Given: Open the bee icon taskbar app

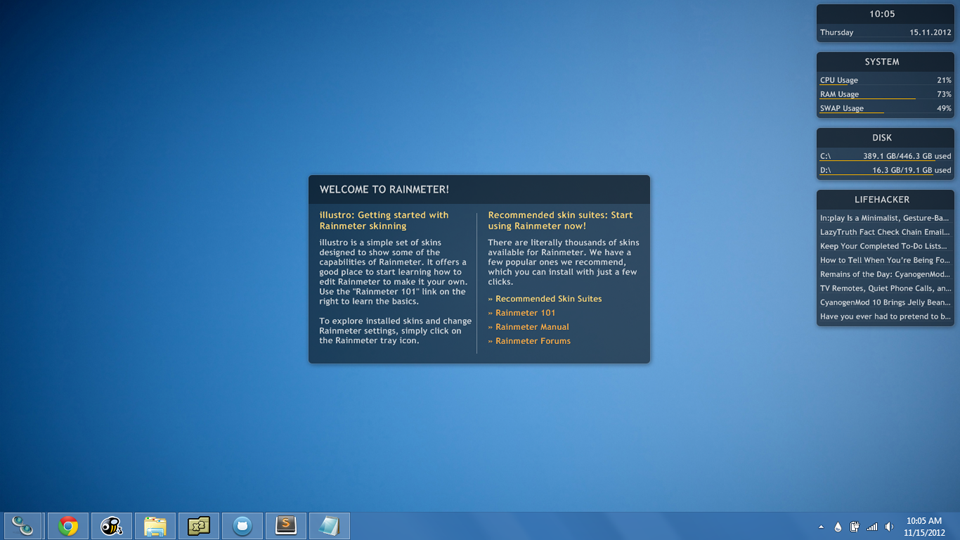Looking at the screenshot, I should click(x=111, y=526).
